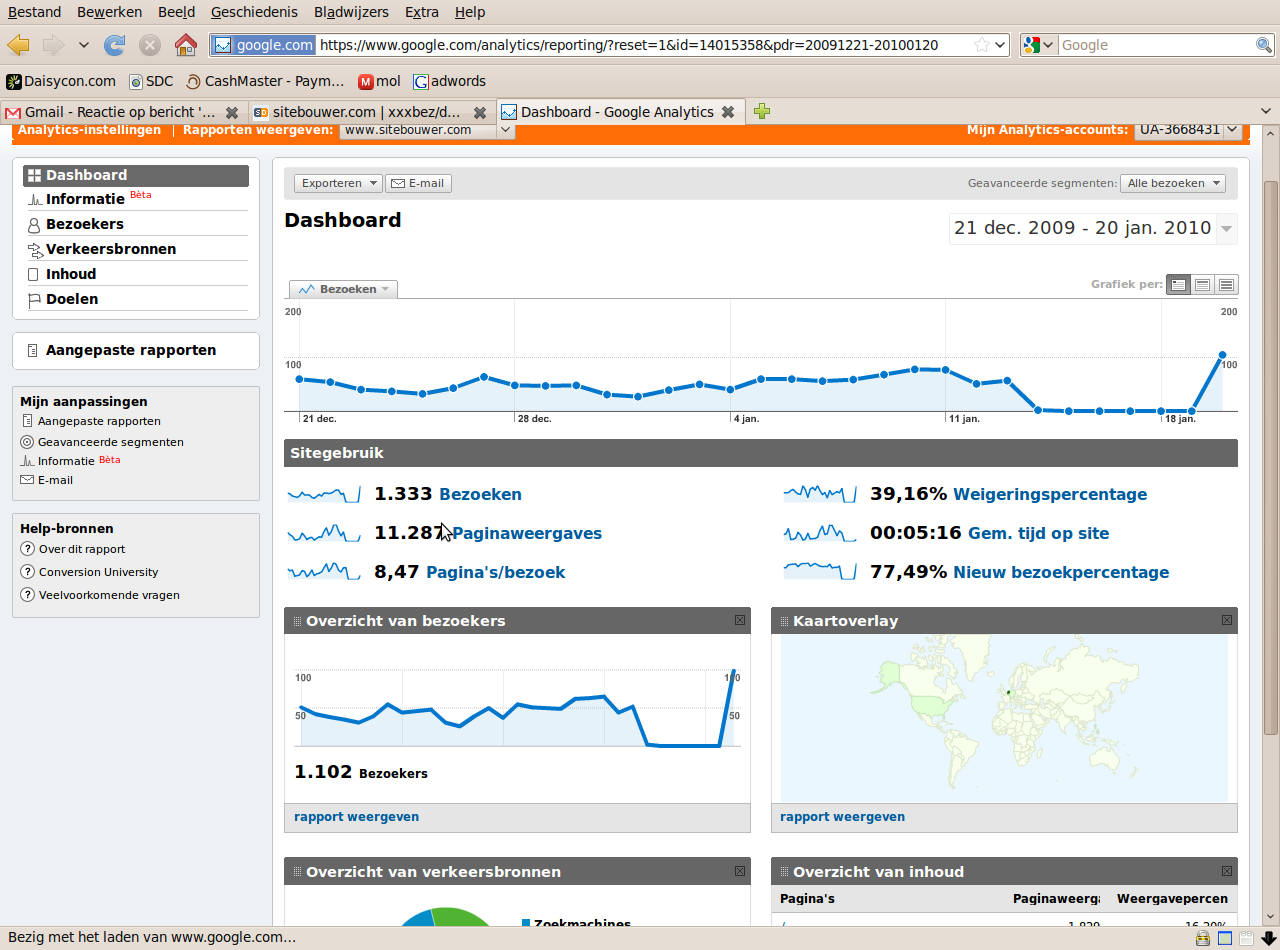Select Bezoekers in the sidebar
The width and height of the screenshot is (1280, 950).
tap(85, 224)
